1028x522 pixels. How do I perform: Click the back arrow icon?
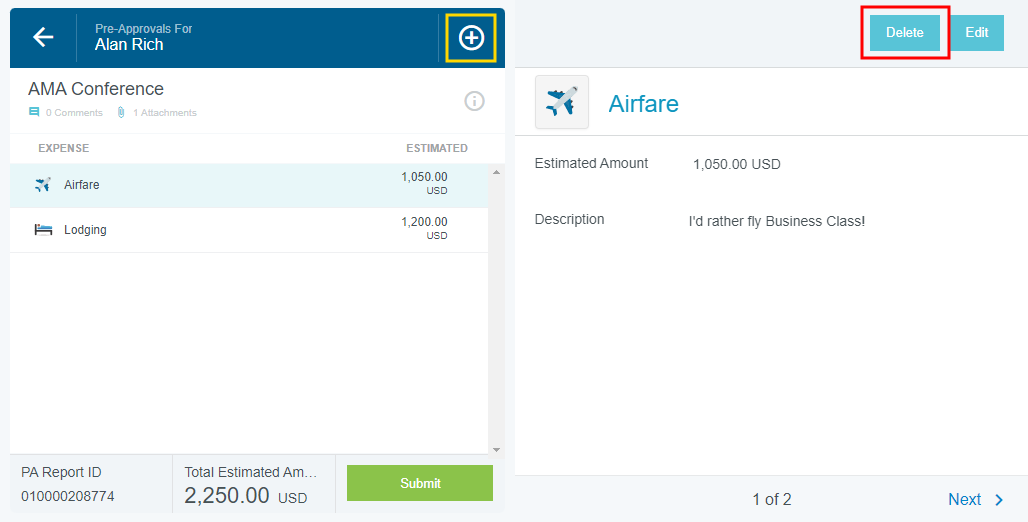coord(43,37)
